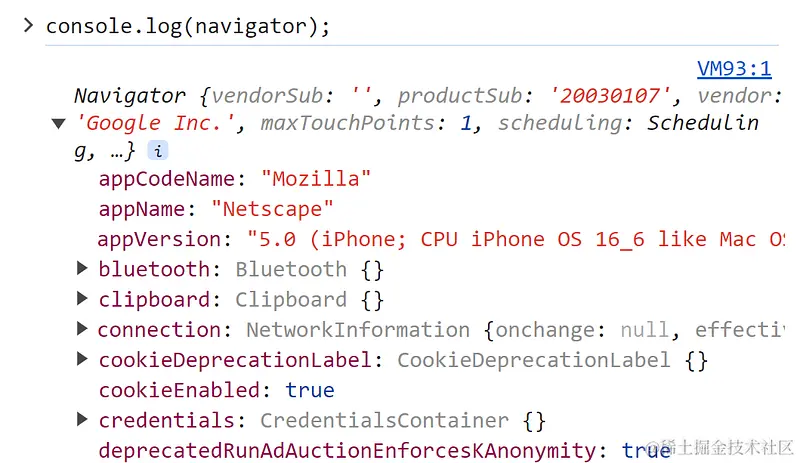This screenshot has height=463, width=800.
Task: Select the appCodeName property
Action: tap(166, 179)
